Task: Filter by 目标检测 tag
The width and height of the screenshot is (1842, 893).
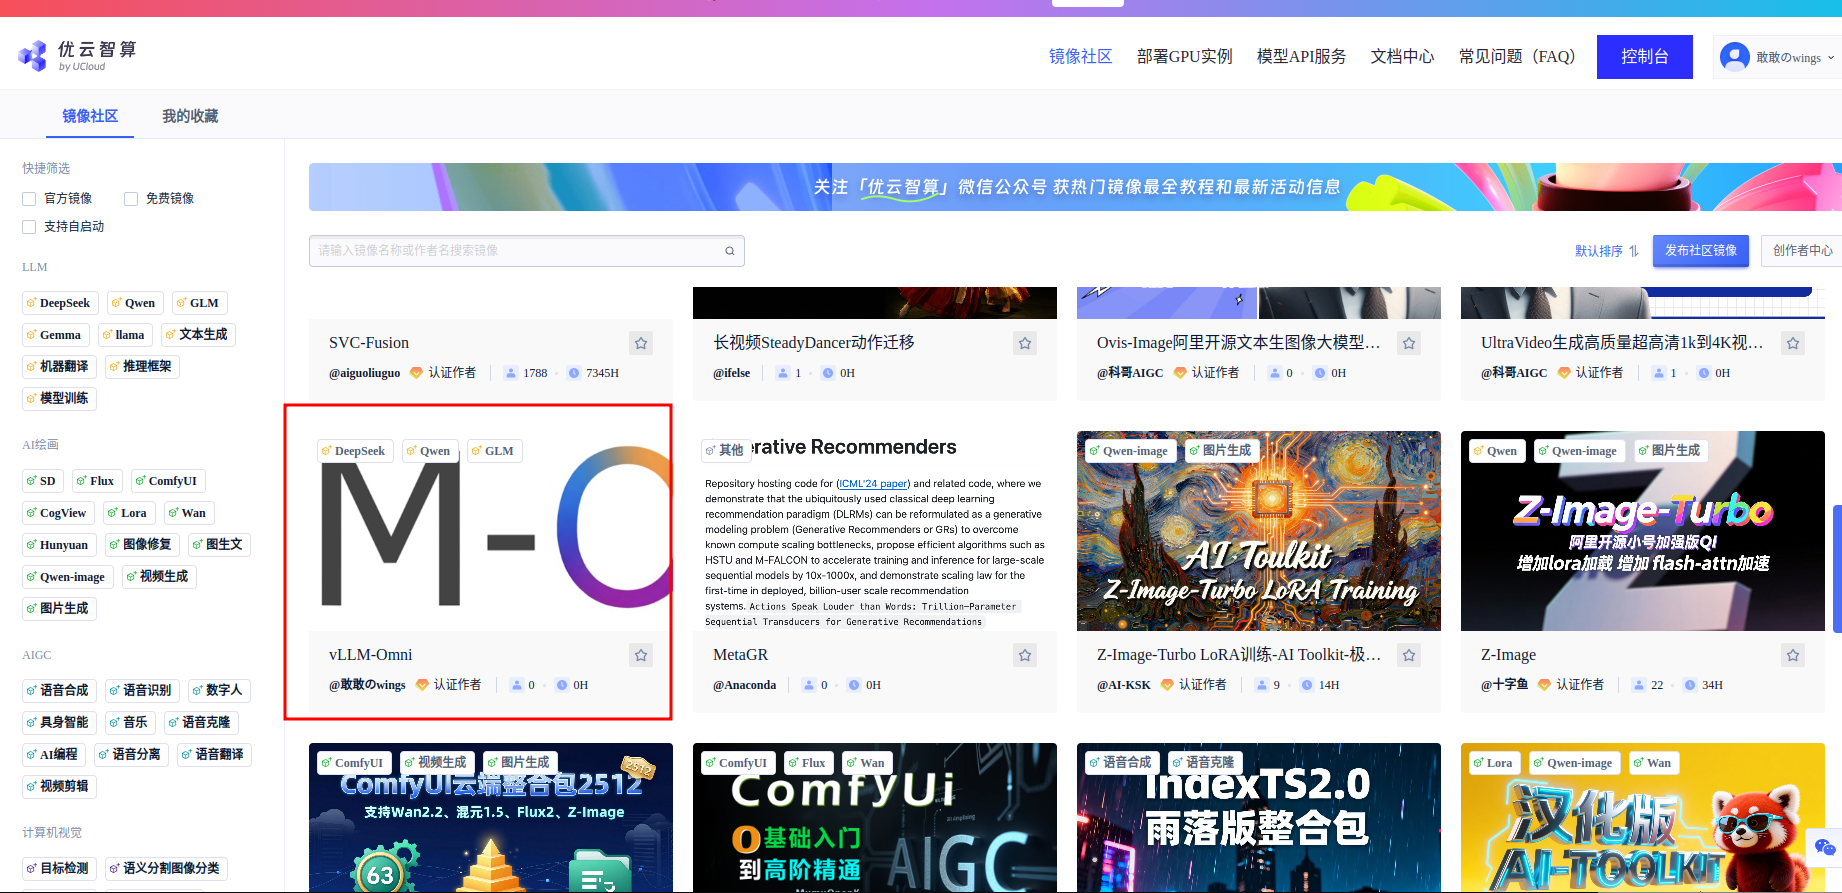Action: point(59,869)
